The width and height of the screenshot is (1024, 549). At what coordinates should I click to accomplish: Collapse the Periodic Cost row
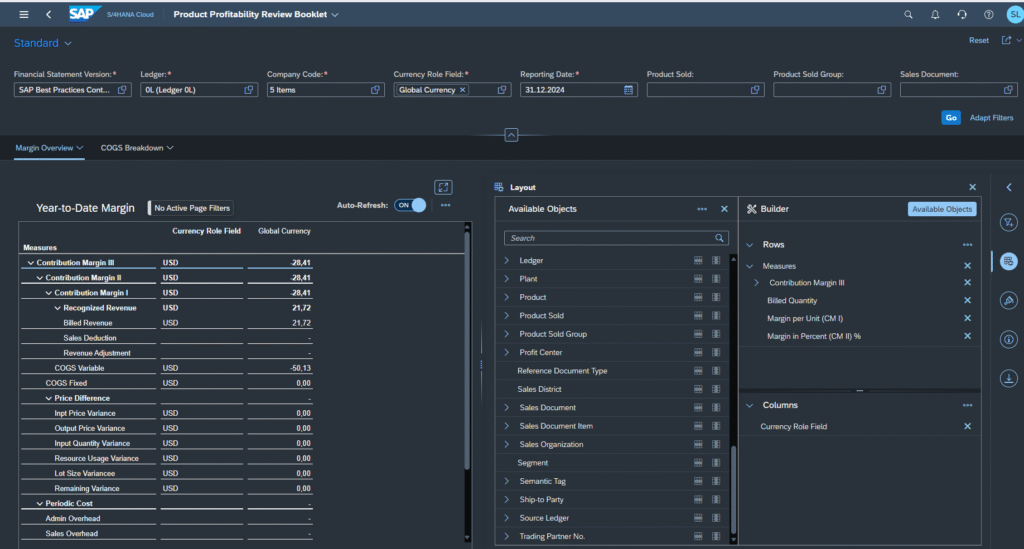[39, 504]
